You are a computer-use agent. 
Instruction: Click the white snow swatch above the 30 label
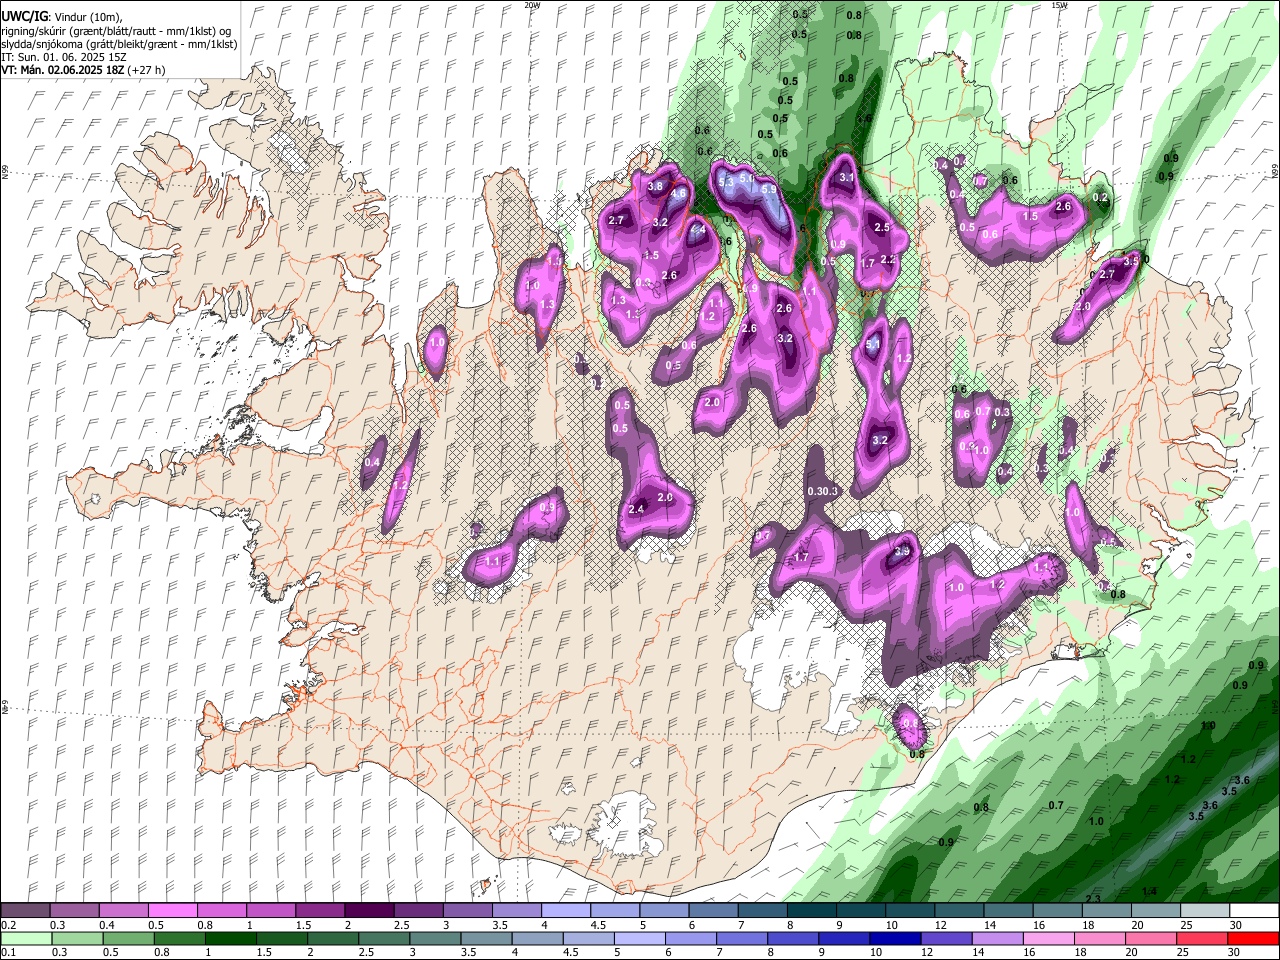(x=1253, y=911)
